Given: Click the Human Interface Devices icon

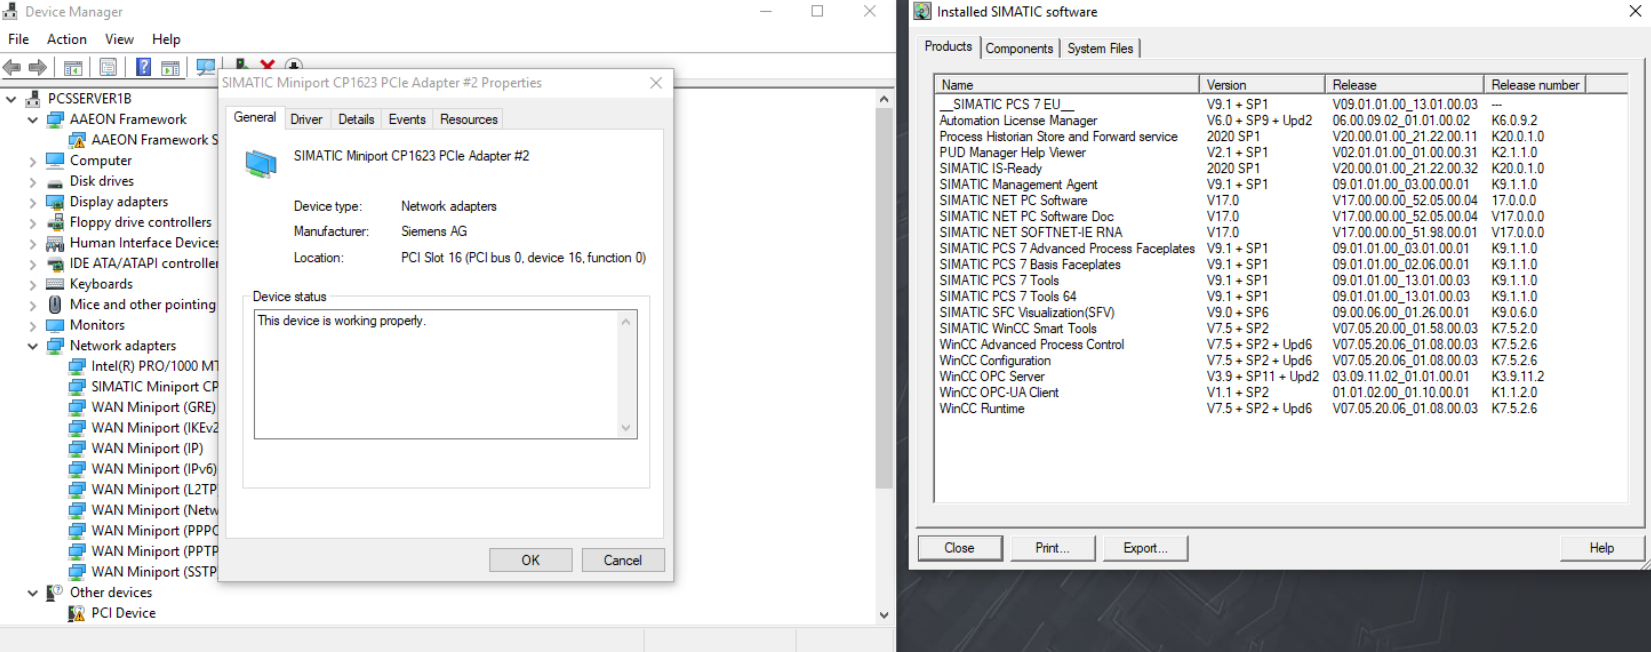Looking at the screenshot, I should point(55,243).
